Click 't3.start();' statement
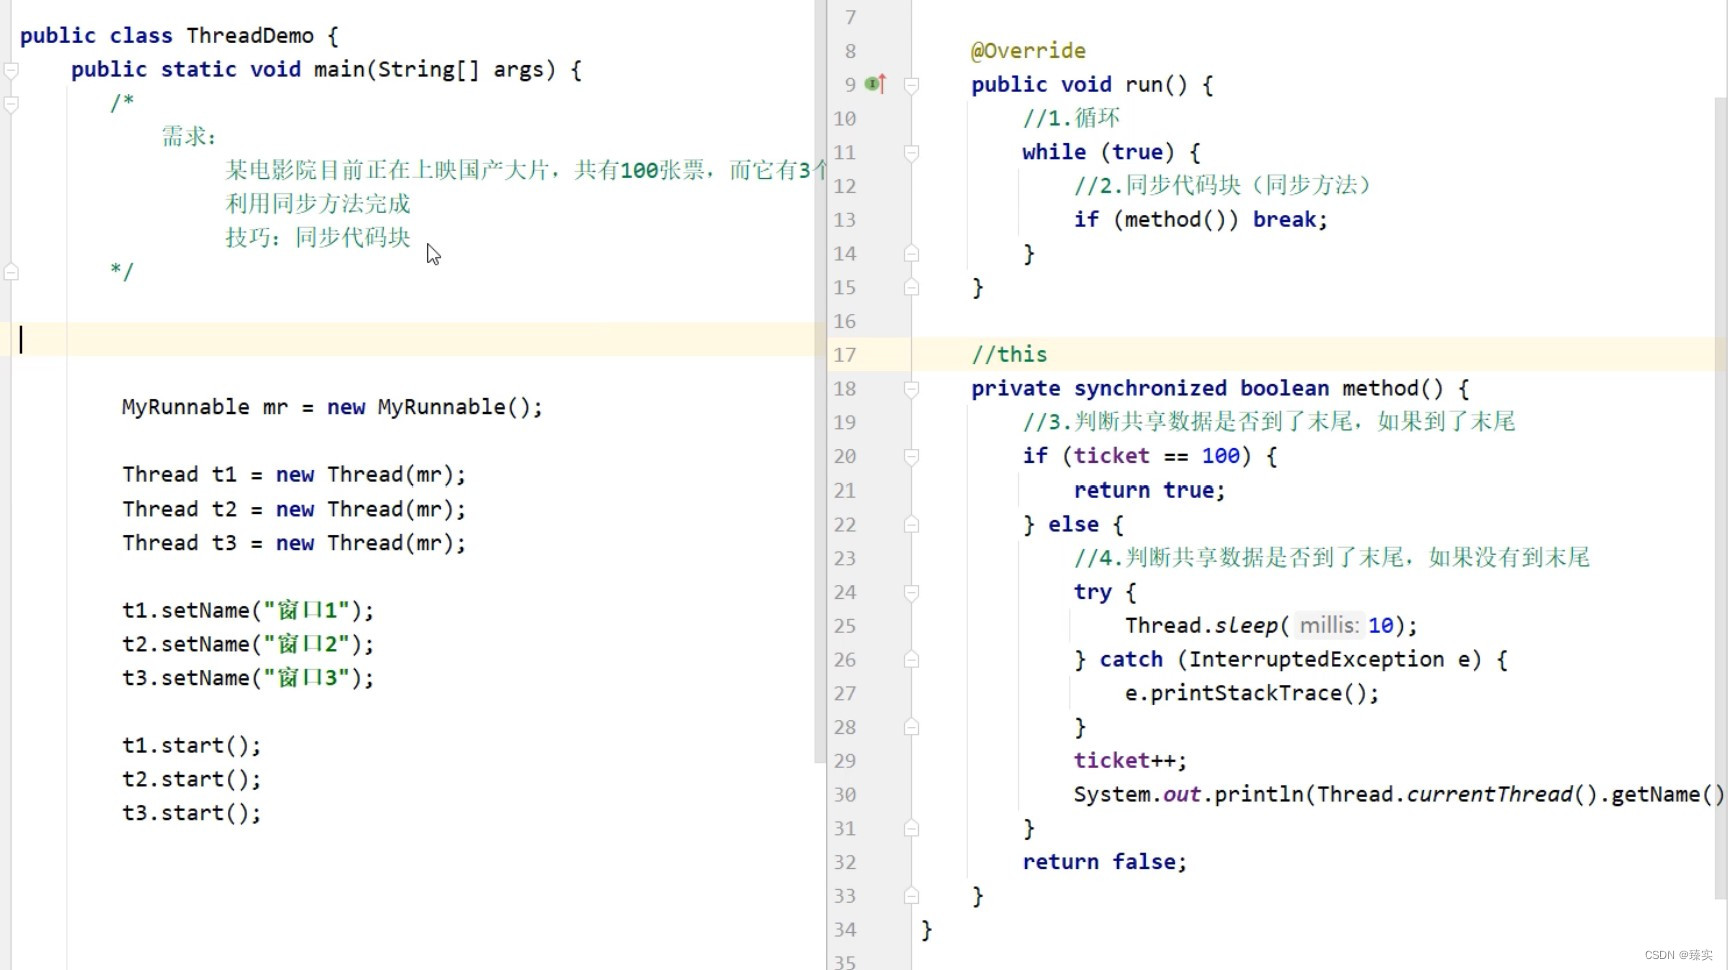Screen dimensions: 1728x970 click(191, 814)
